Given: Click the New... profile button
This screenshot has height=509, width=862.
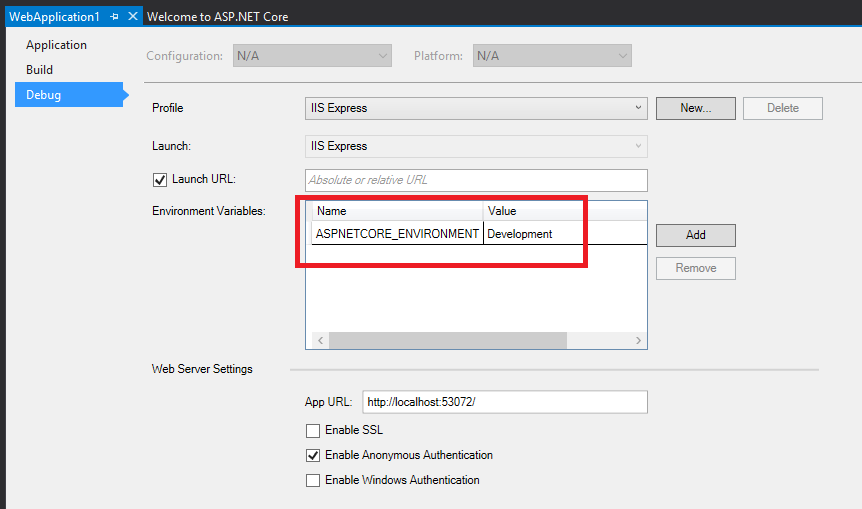Looking at the screenshot, I should [695, 108].
